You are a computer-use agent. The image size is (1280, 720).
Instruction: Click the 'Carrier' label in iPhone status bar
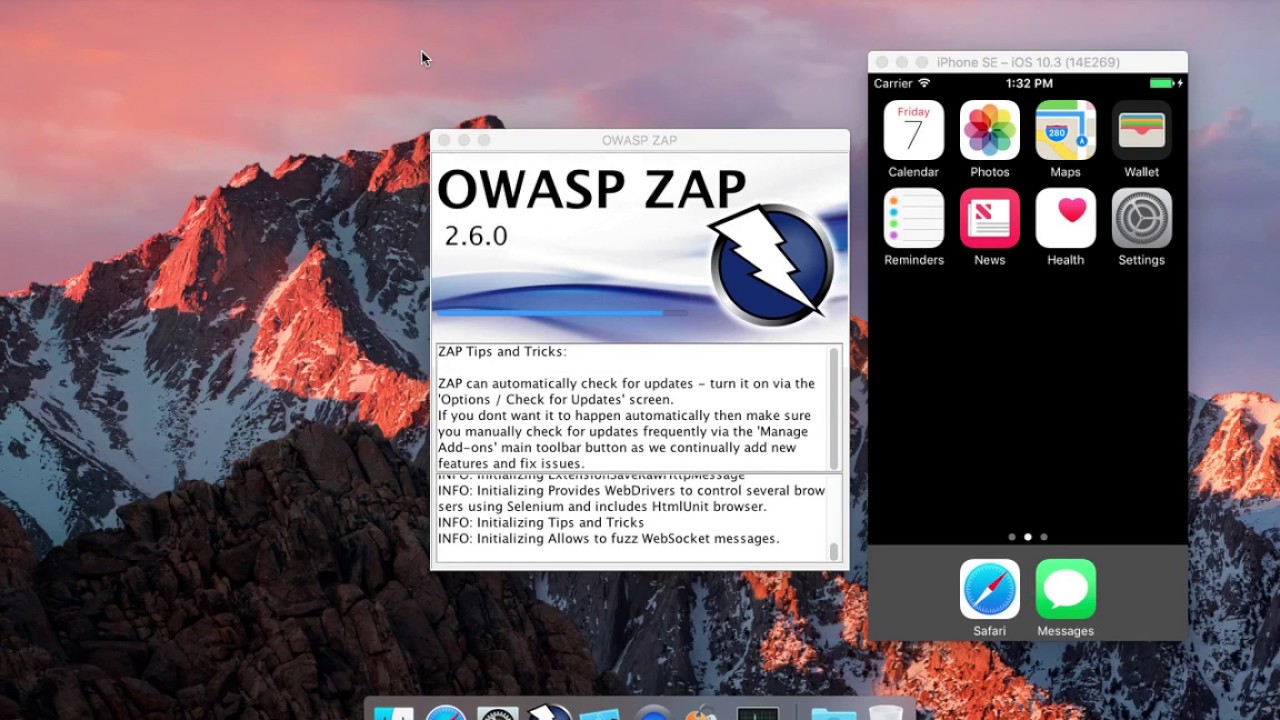893,83
